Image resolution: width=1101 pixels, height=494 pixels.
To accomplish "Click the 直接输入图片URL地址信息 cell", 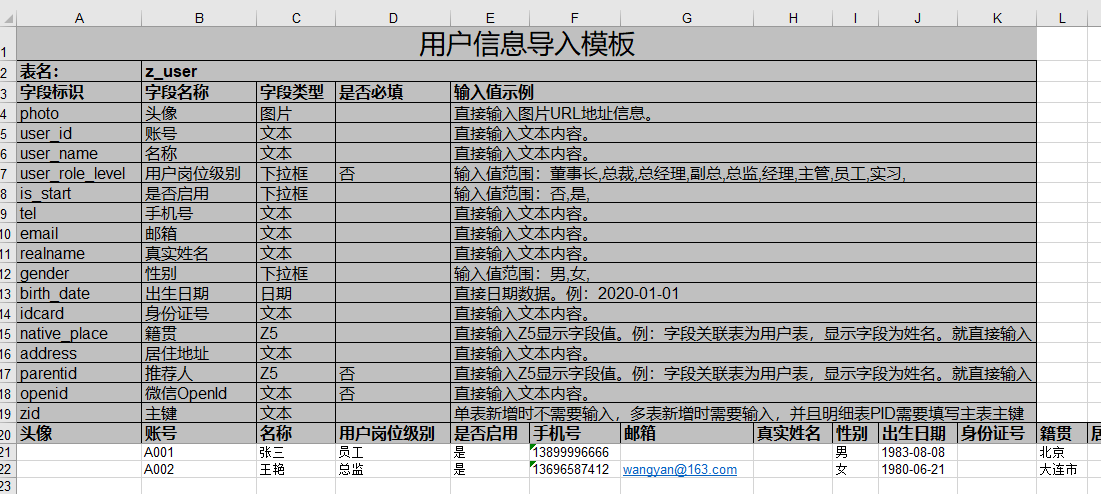I will pyautogui.click(x=744, y=114).
